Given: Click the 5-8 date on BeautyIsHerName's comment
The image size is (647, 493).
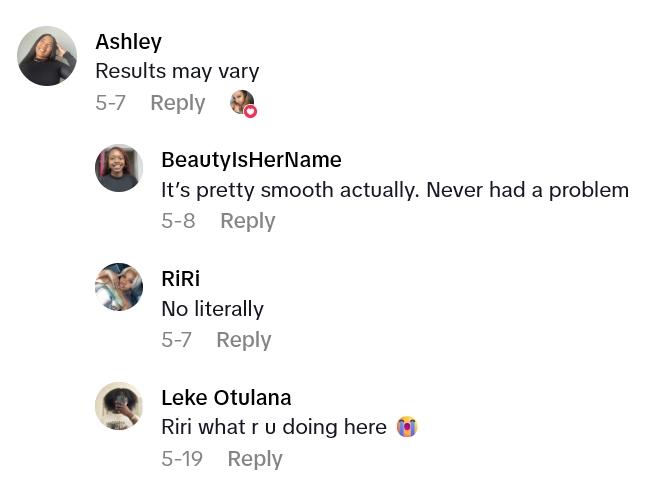Looking at the screenshot, I should point(178,221).
